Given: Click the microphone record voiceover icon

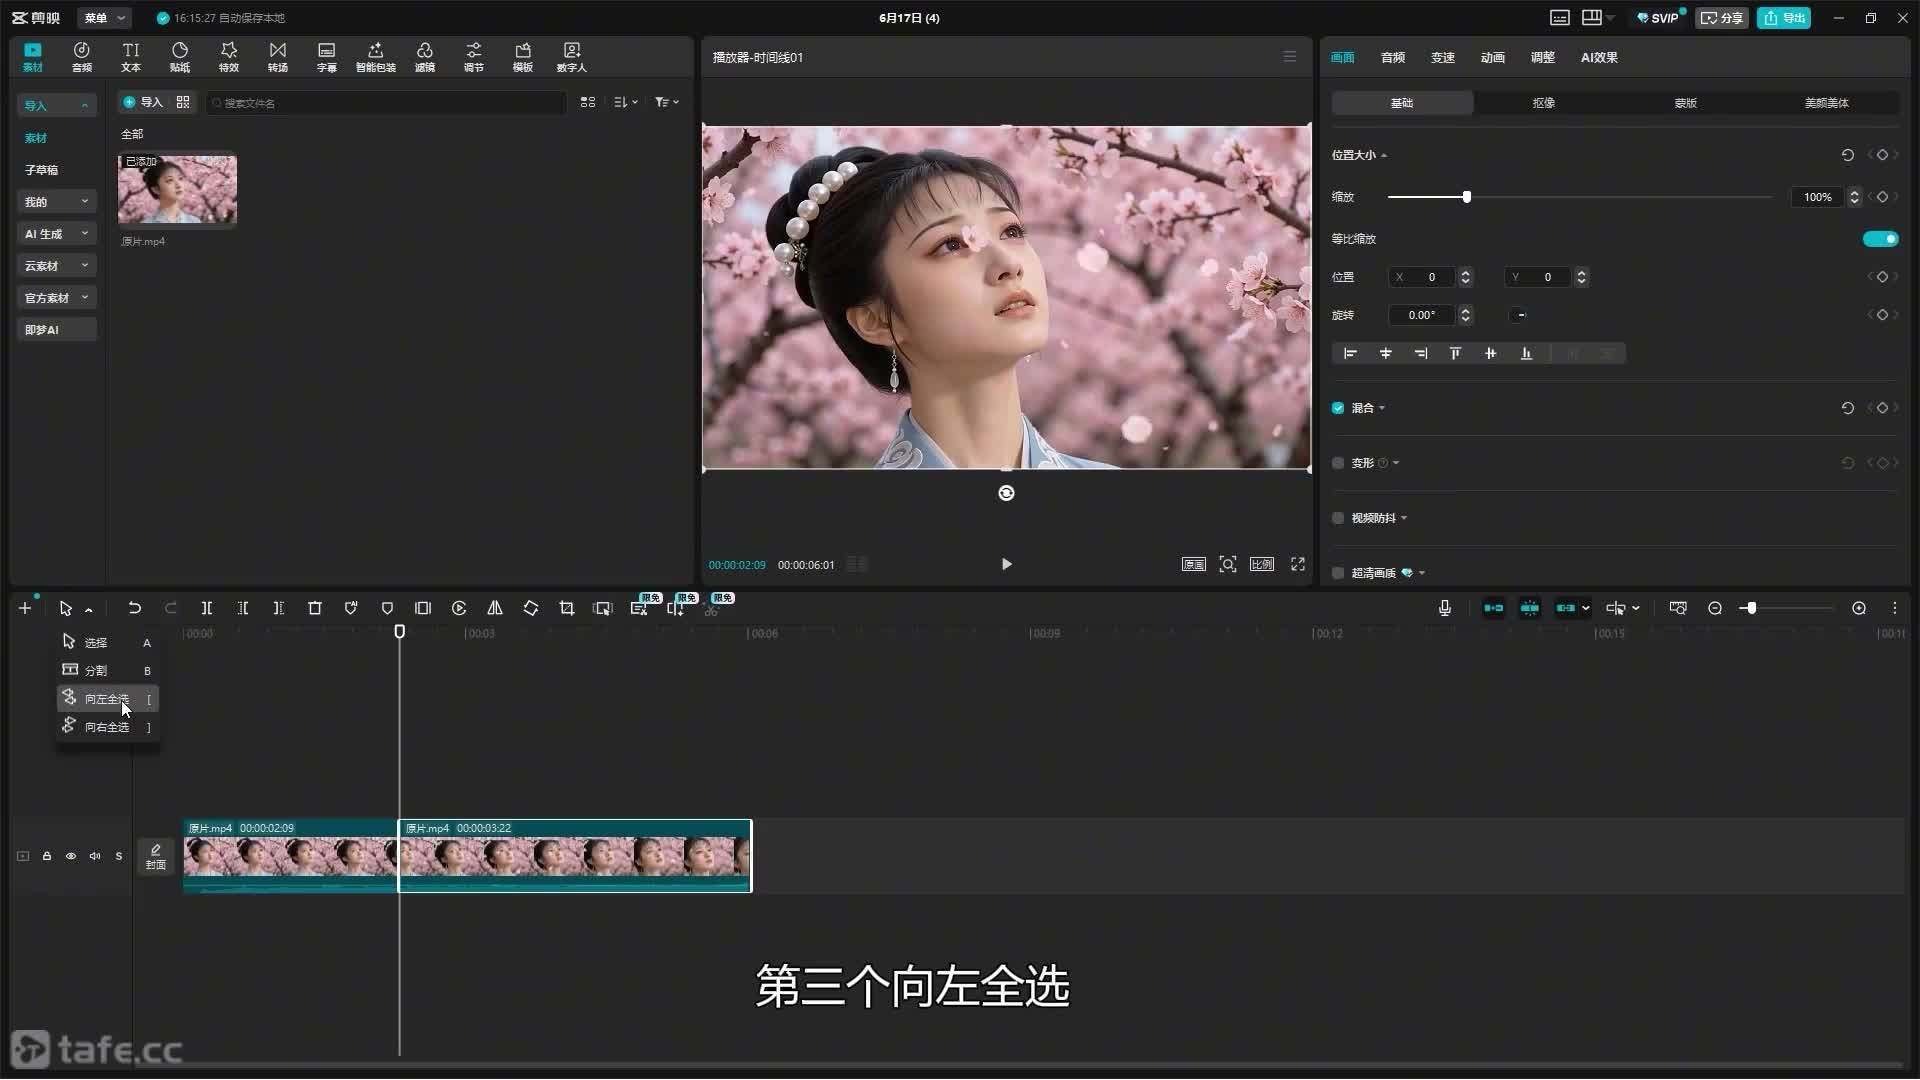Looking at the screenshot, I should click(x=1445, y=608).
